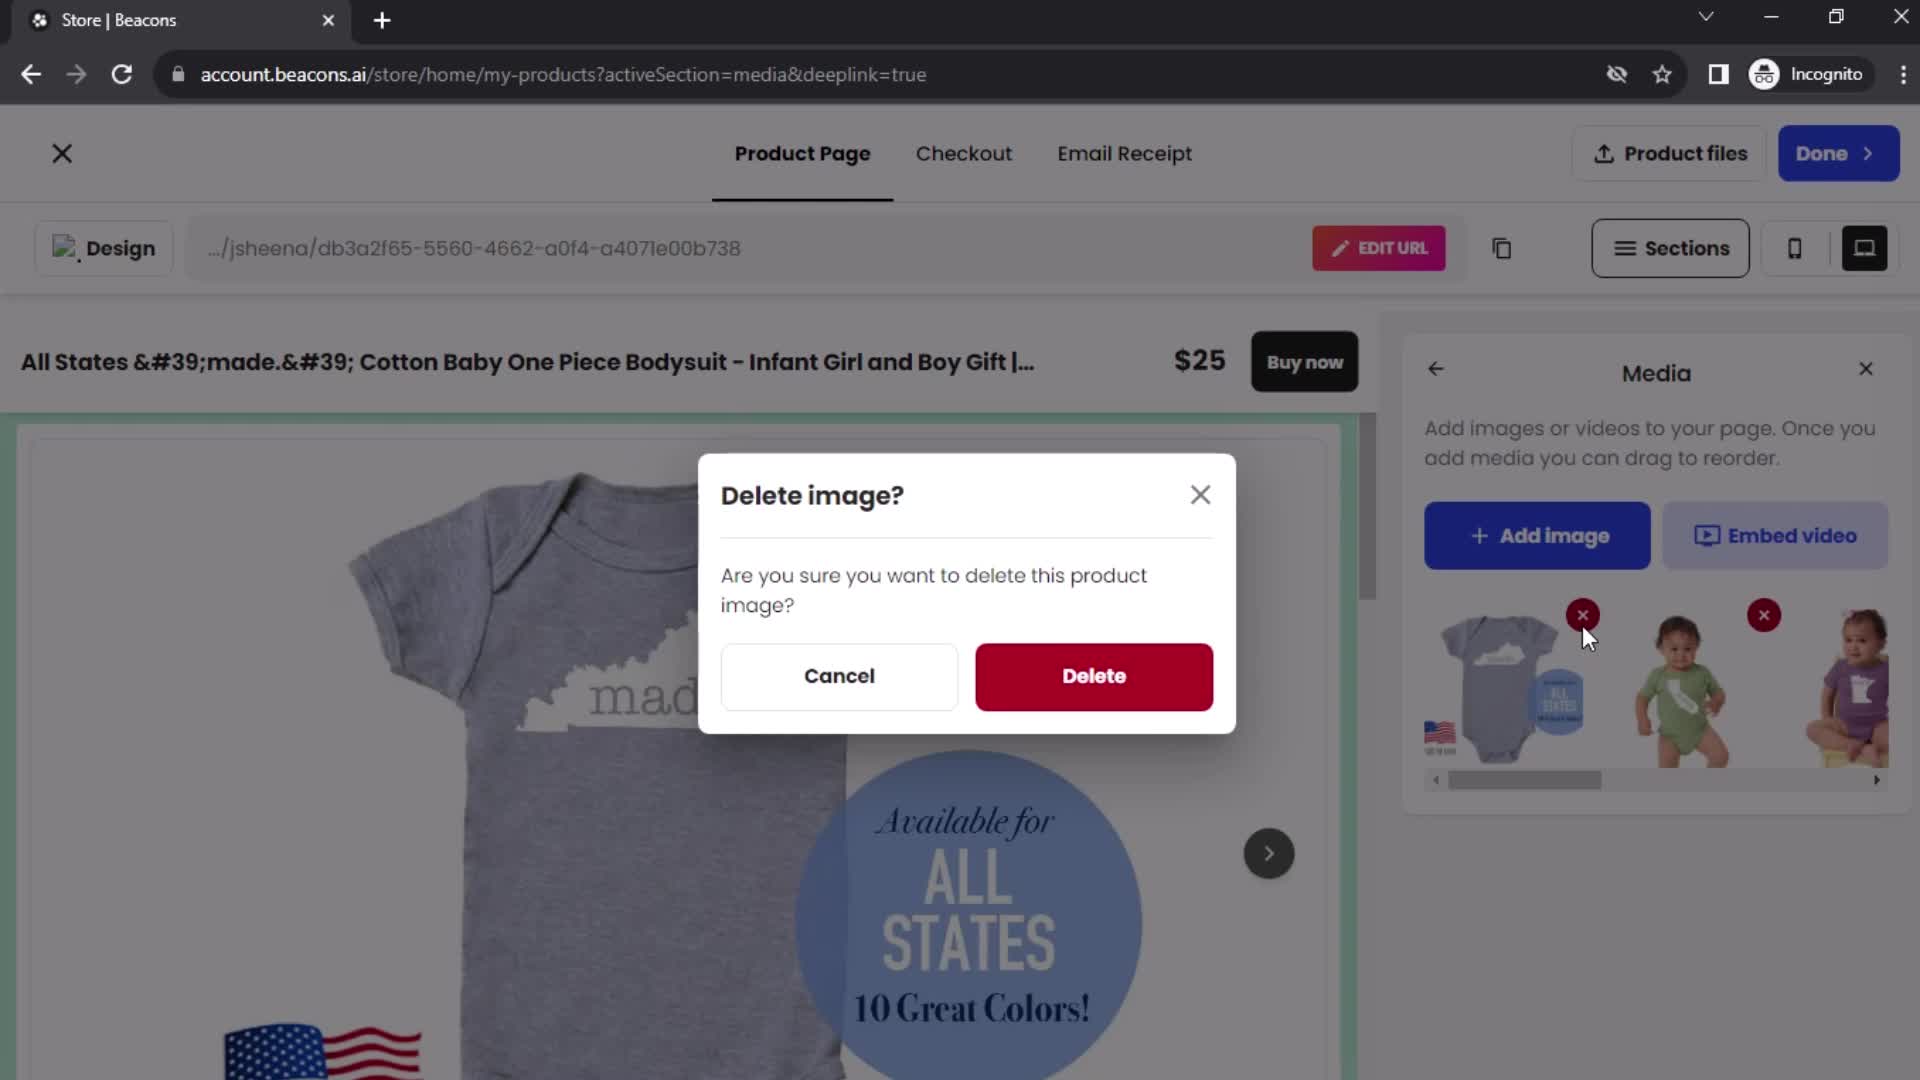Switch to the Checkout tab
1920x1080 pixels.
(x=965, y=154)
